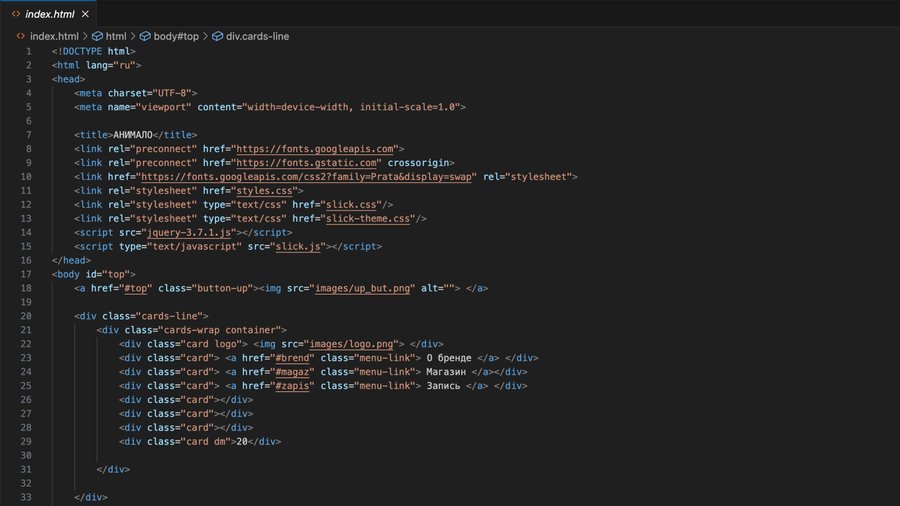
Task: Follow the https://fonts.googleapis.com link
Action: (315, 149)
